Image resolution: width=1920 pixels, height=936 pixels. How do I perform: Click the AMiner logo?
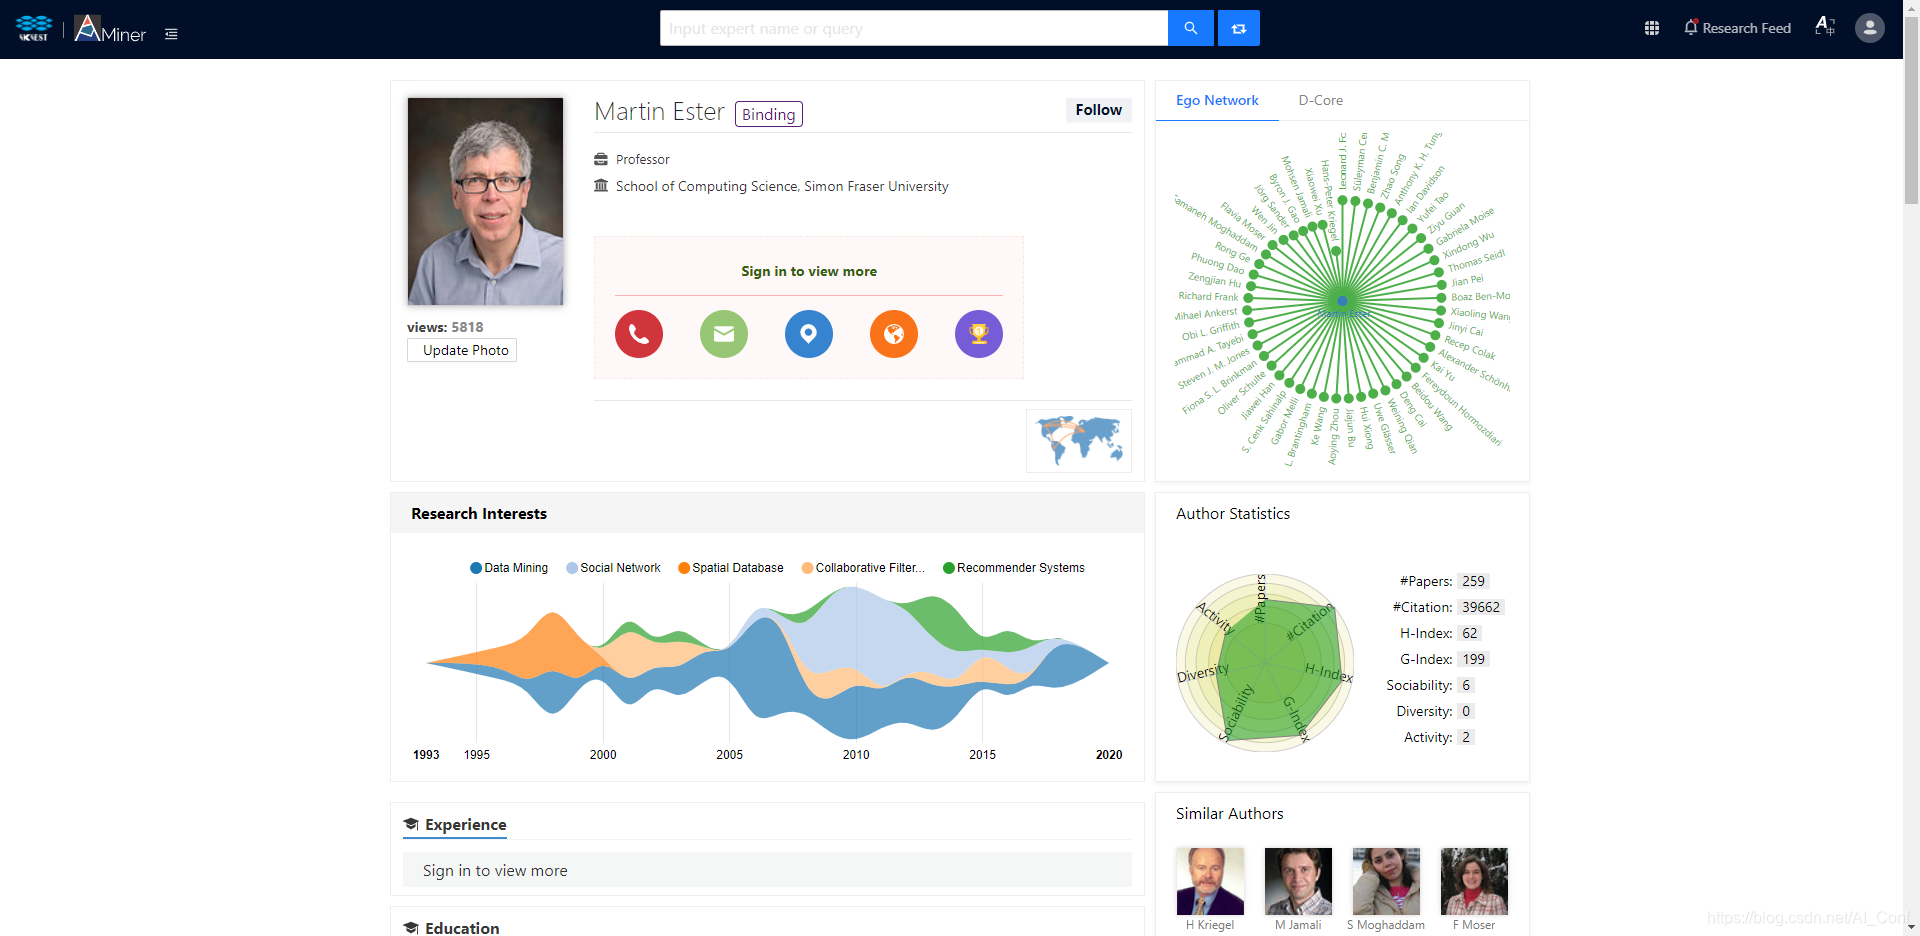click(110, 29)
